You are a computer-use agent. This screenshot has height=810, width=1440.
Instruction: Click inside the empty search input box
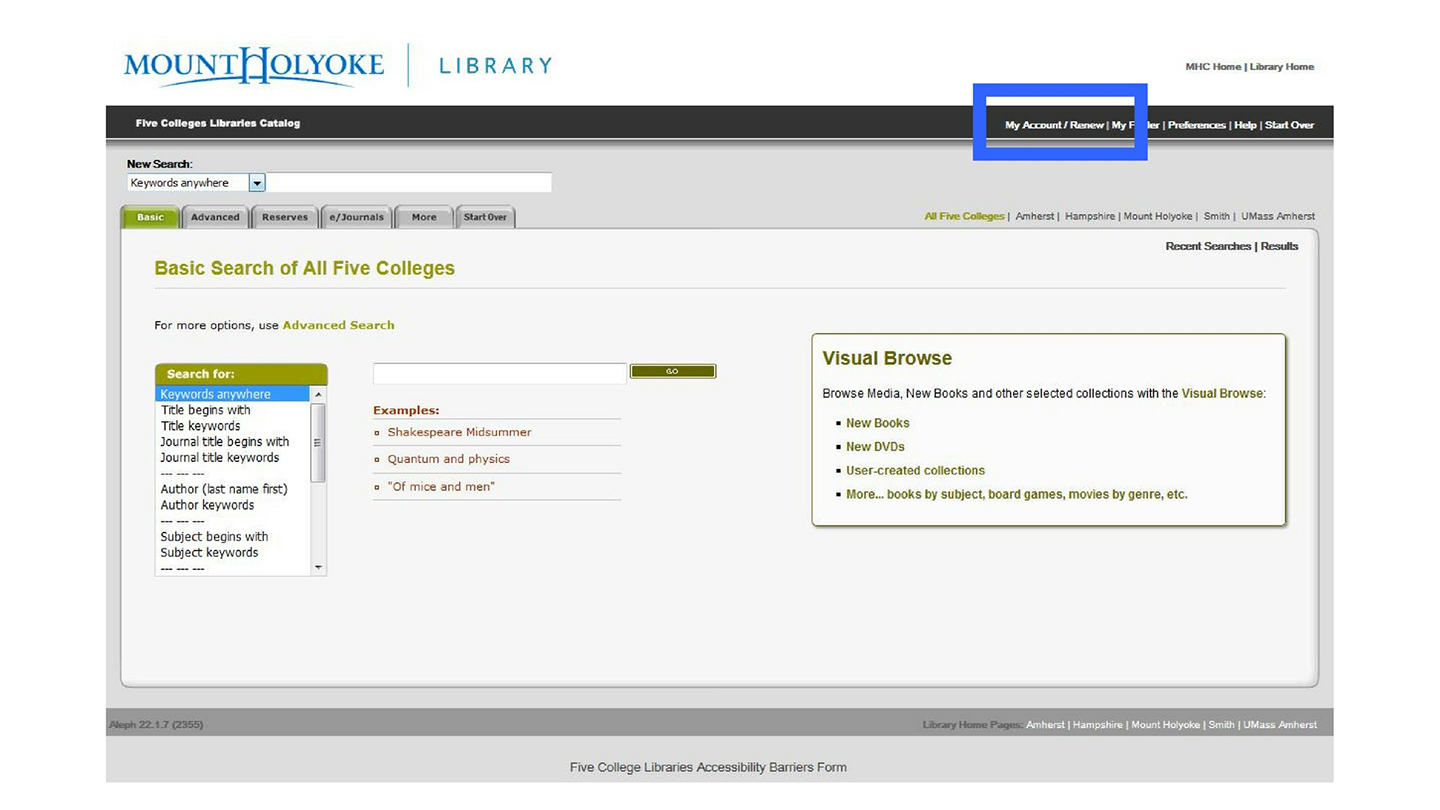click(498, 372)
